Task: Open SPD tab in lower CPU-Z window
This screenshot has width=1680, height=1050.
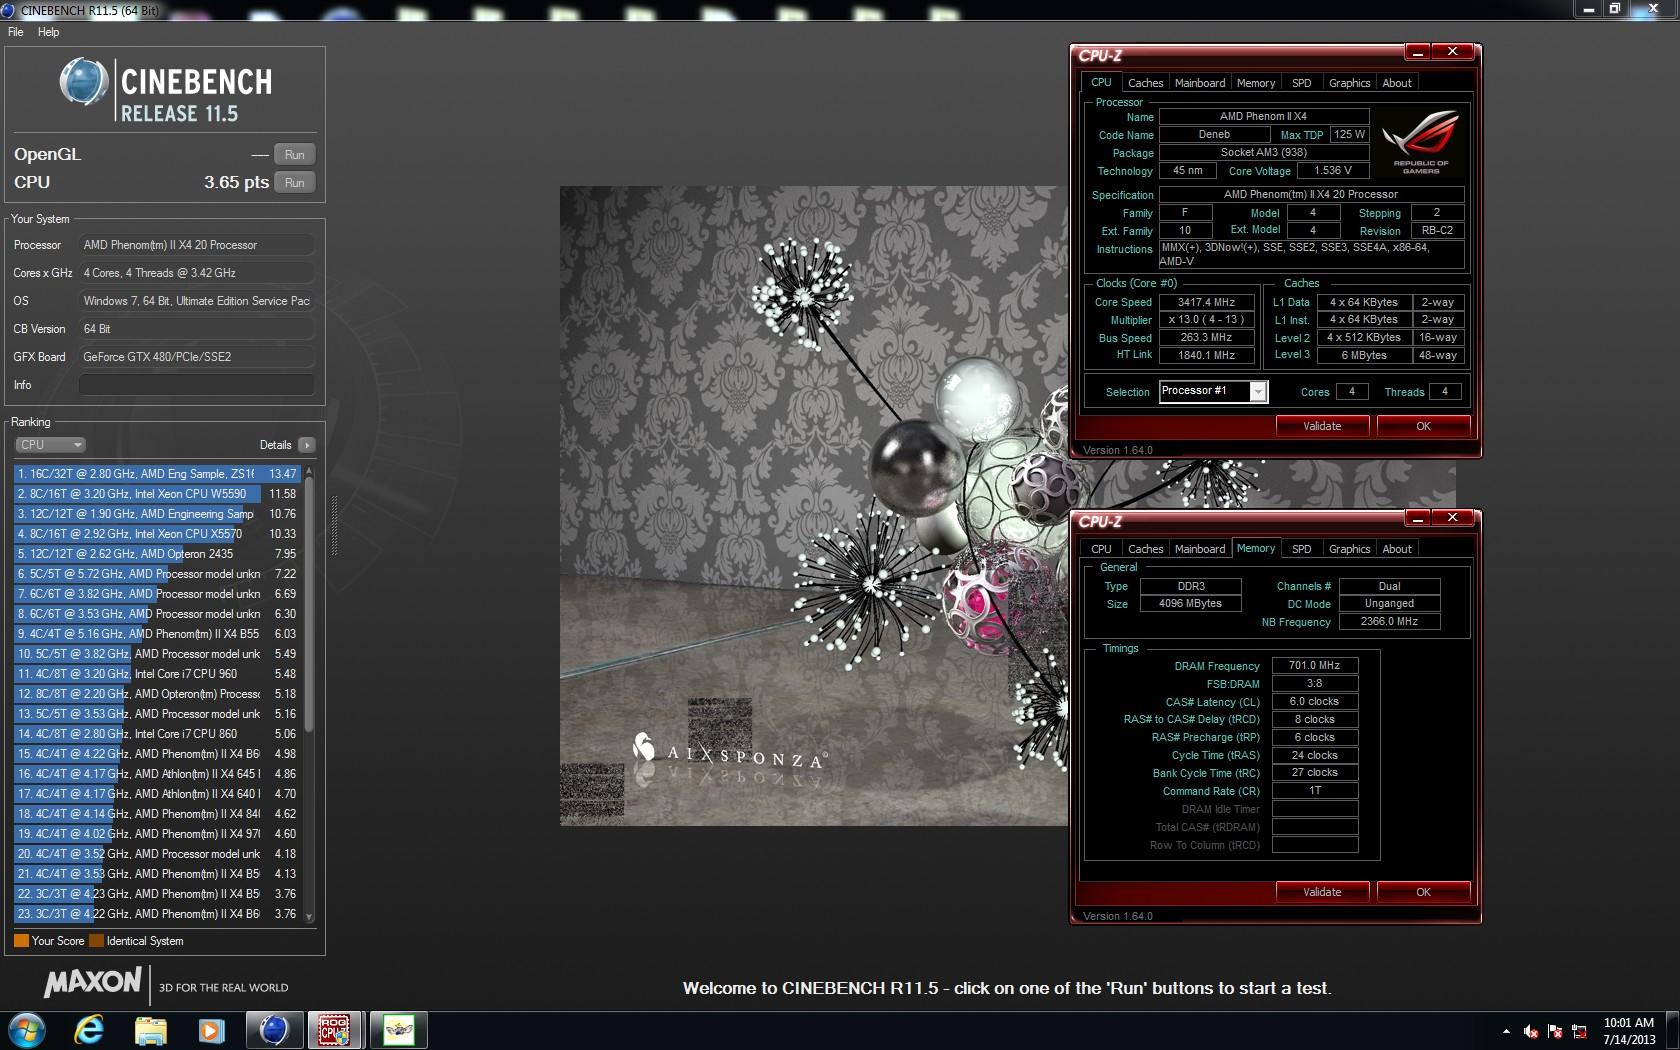Action: (x=1301, y=549)
